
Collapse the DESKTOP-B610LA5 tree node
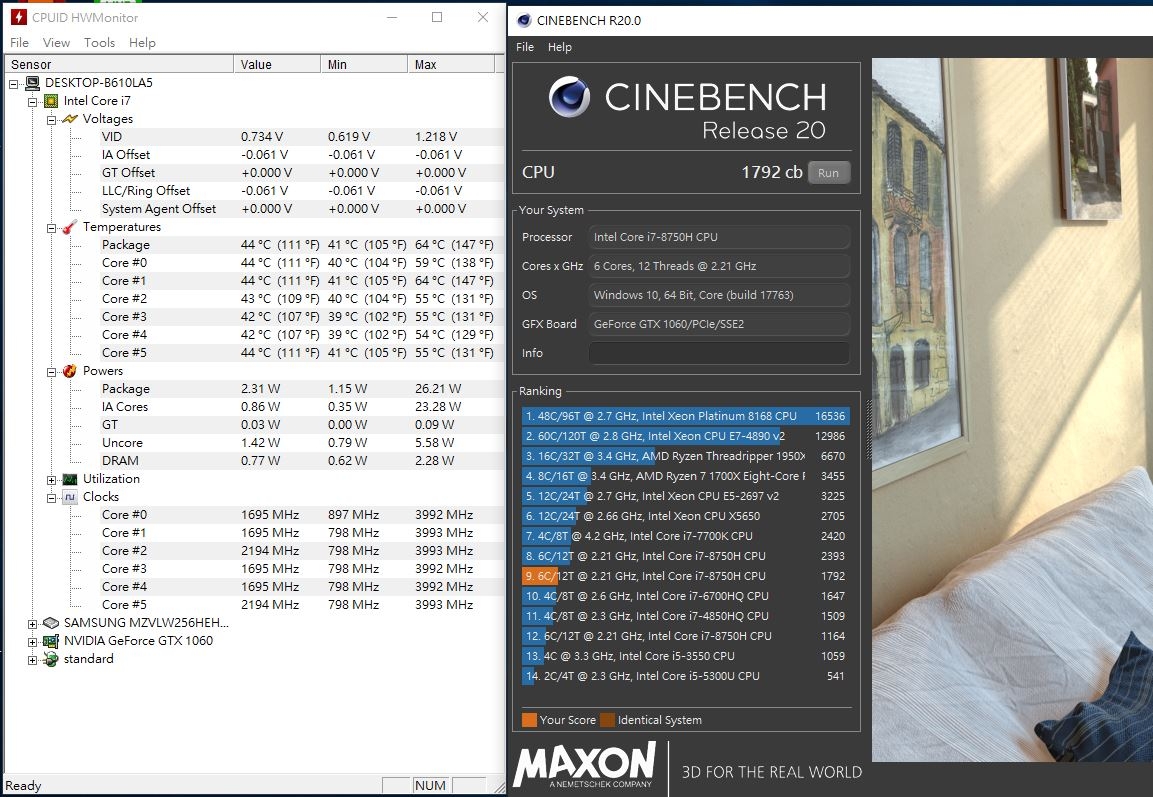13,84
